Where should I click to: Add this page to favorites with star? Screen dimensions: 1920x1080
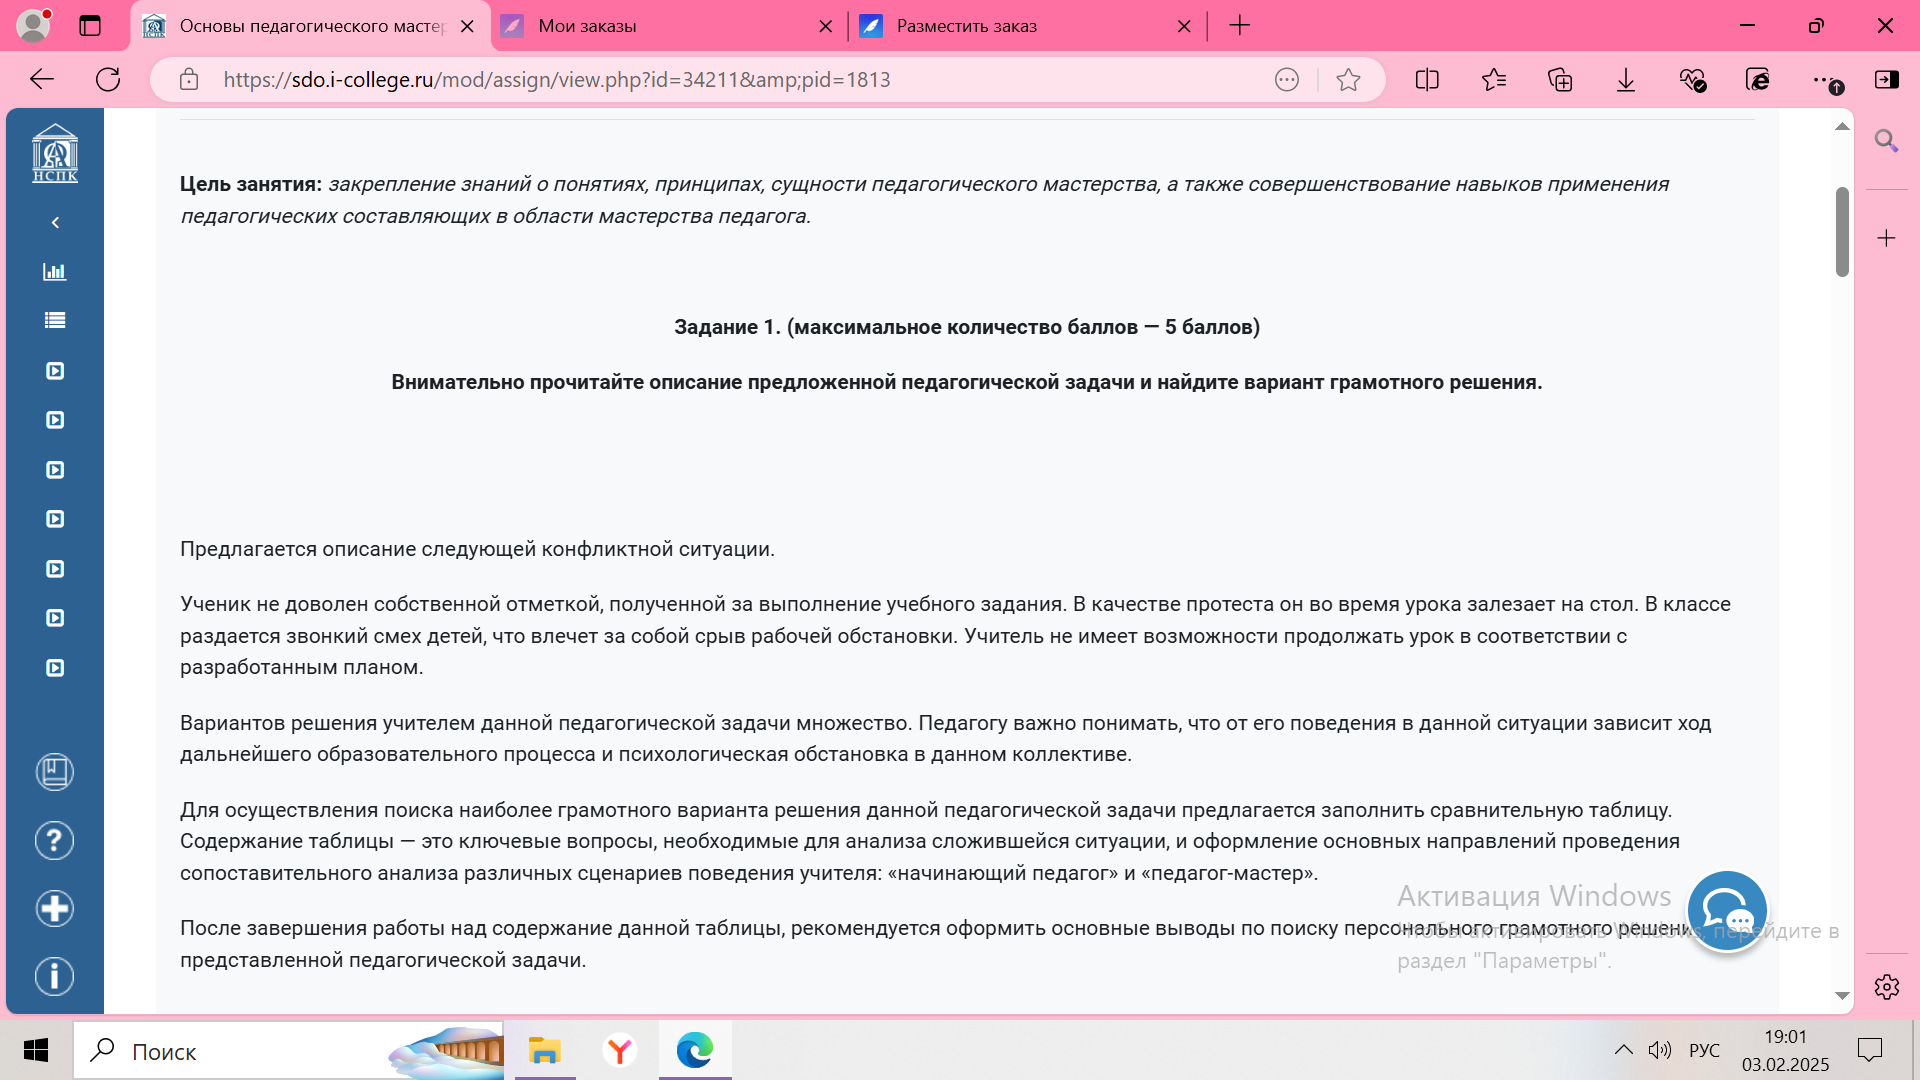click(x=1348, y=80)
